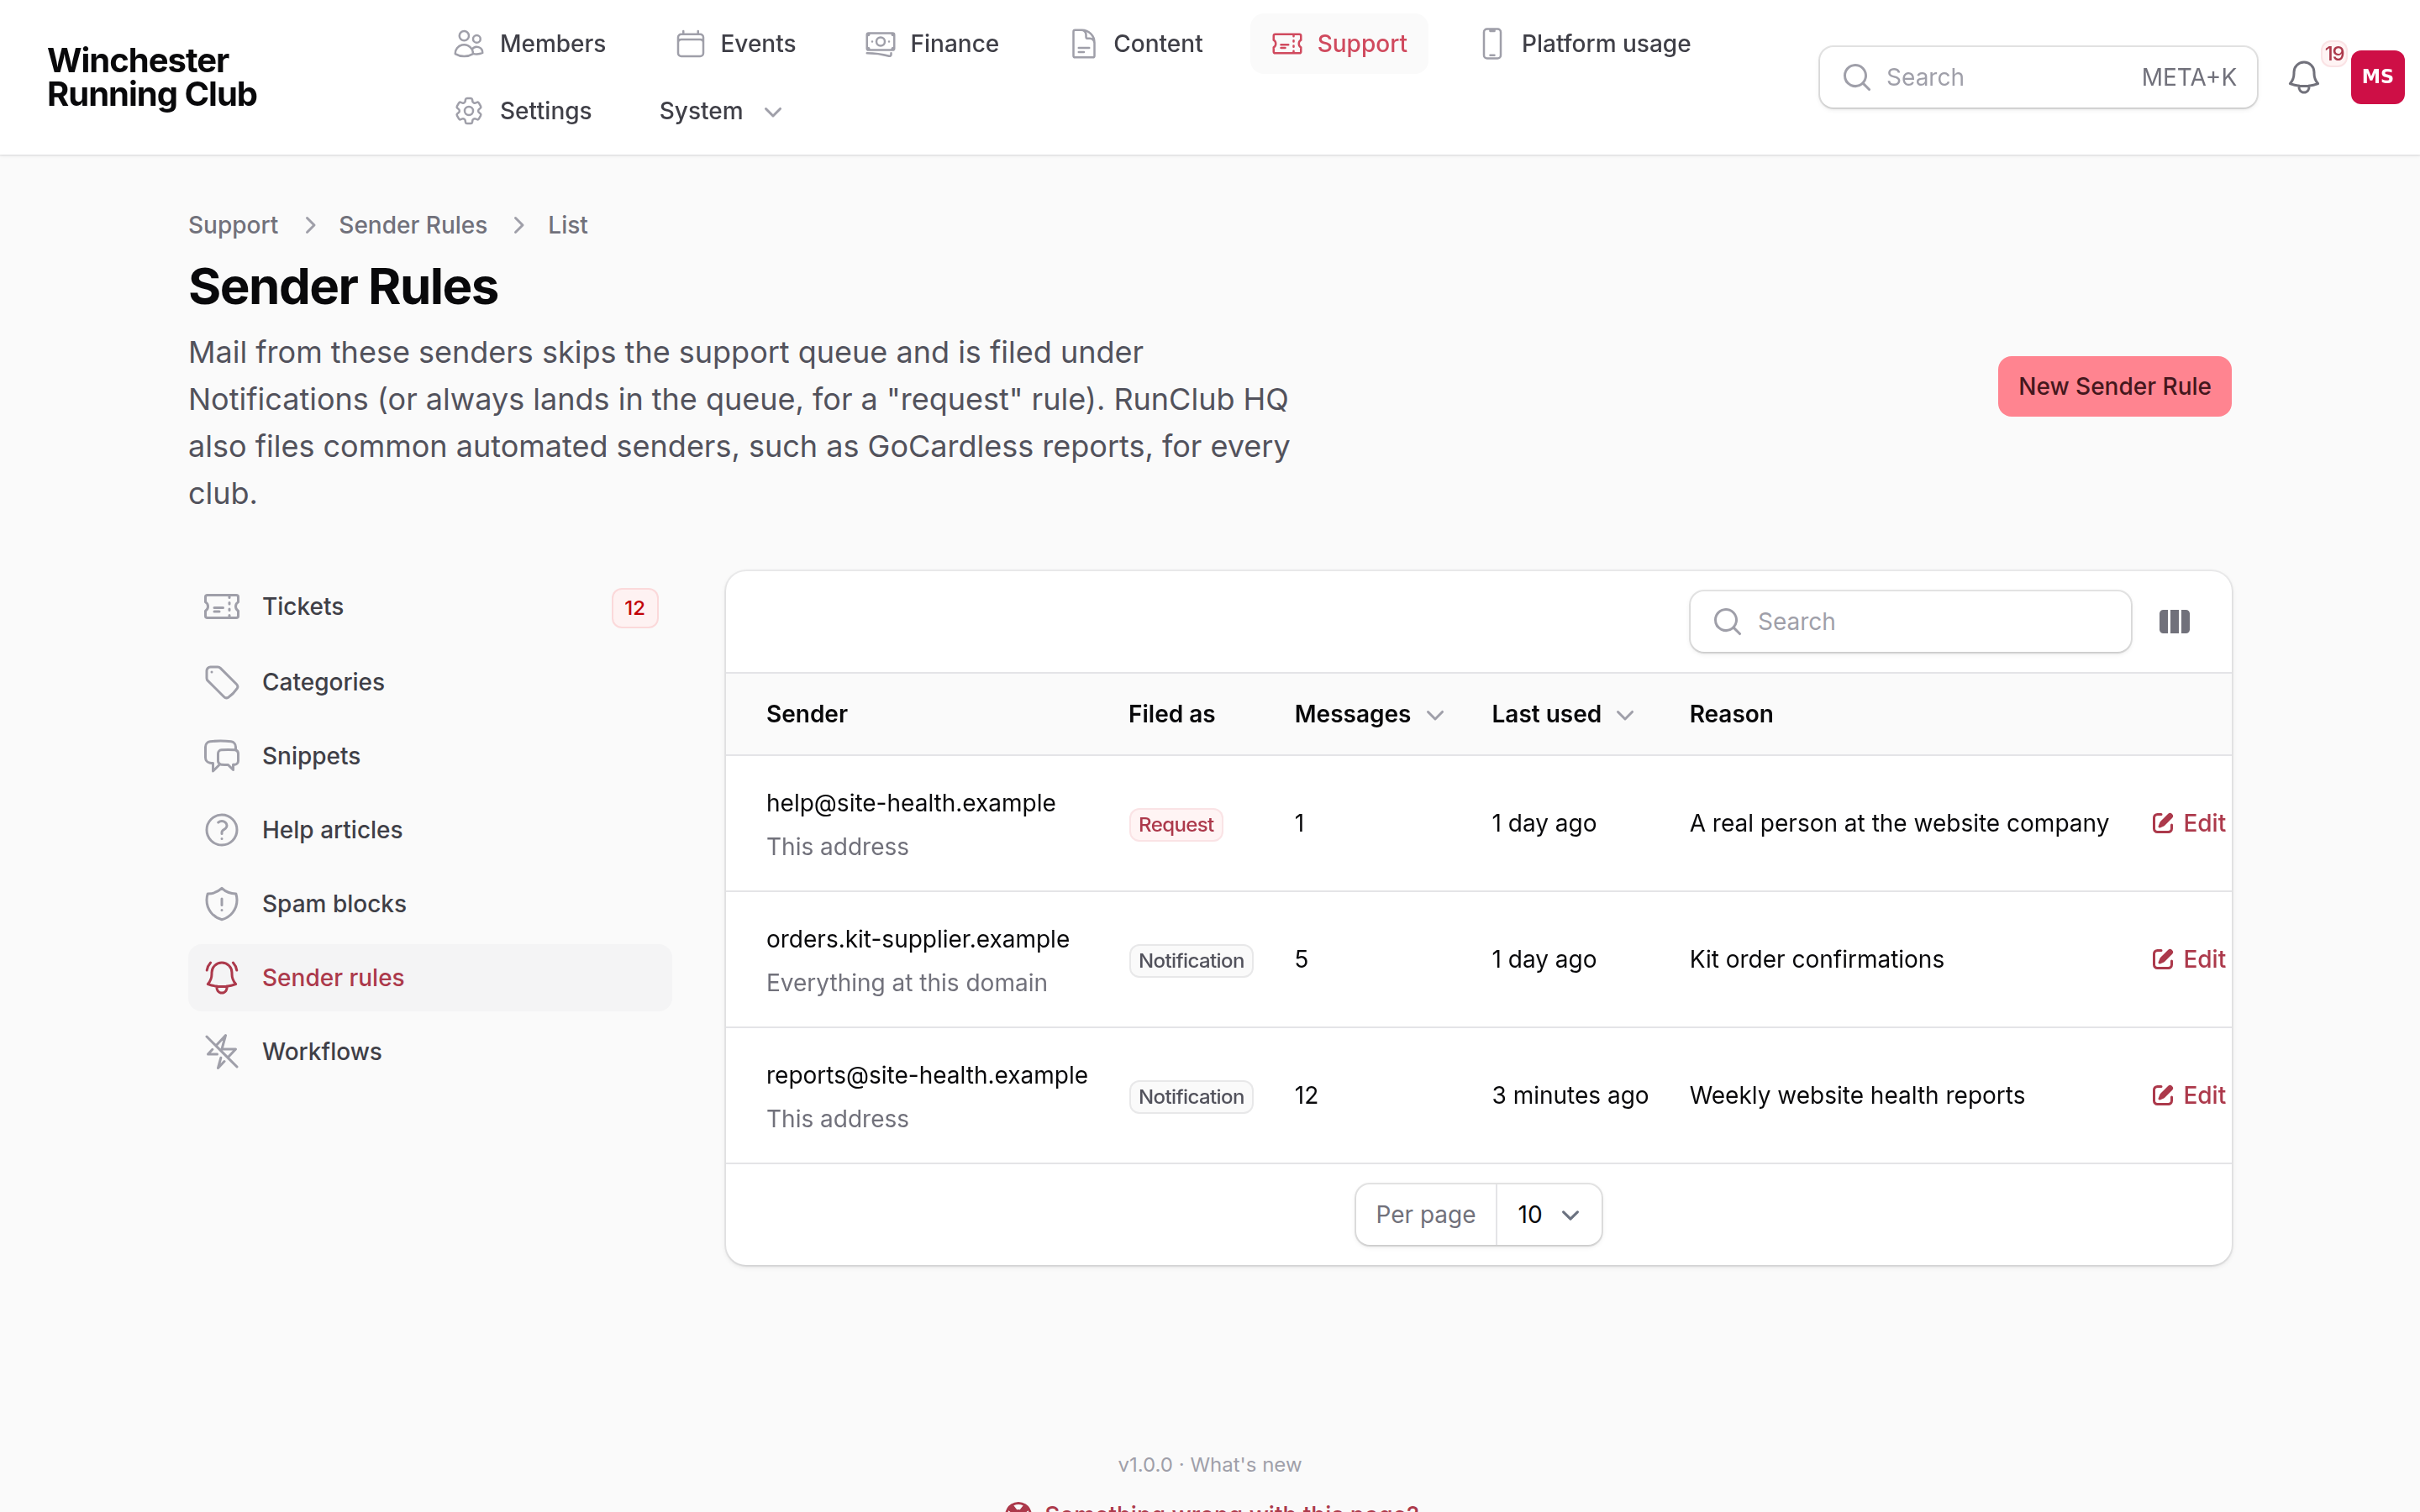Edit the reports@site-health.example rule
The image size is (2420, 1512).
pyautogui.click(x=2188, y=1095)
